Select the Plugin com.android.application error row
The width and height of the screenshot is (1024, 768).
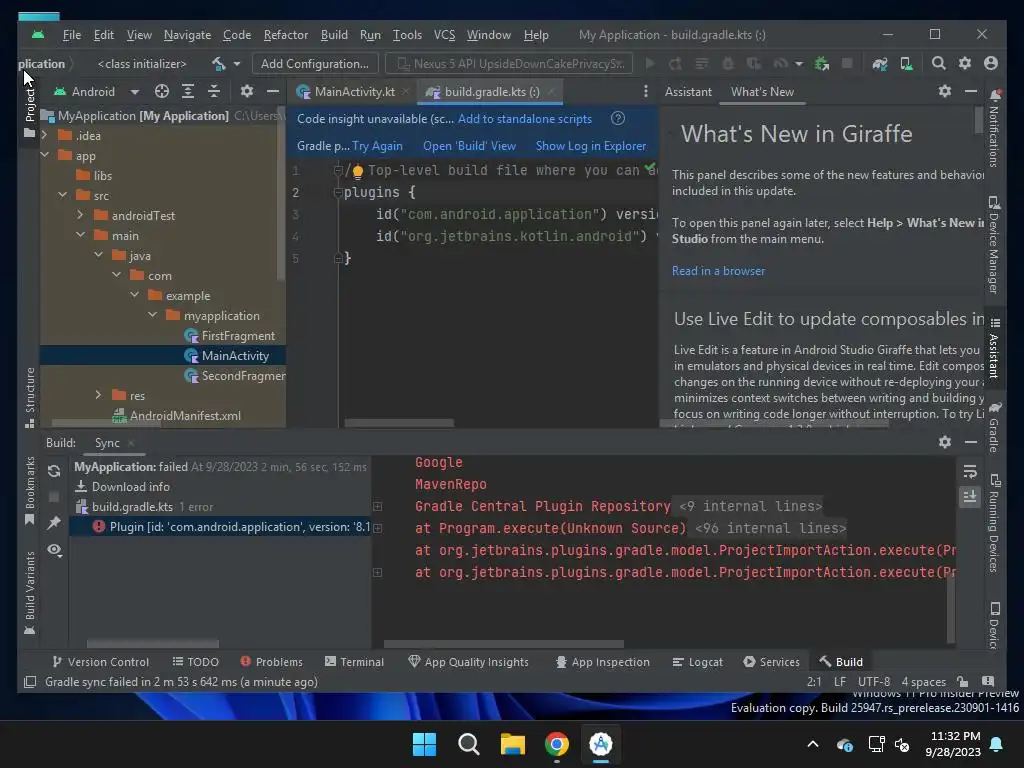point(220,526)
